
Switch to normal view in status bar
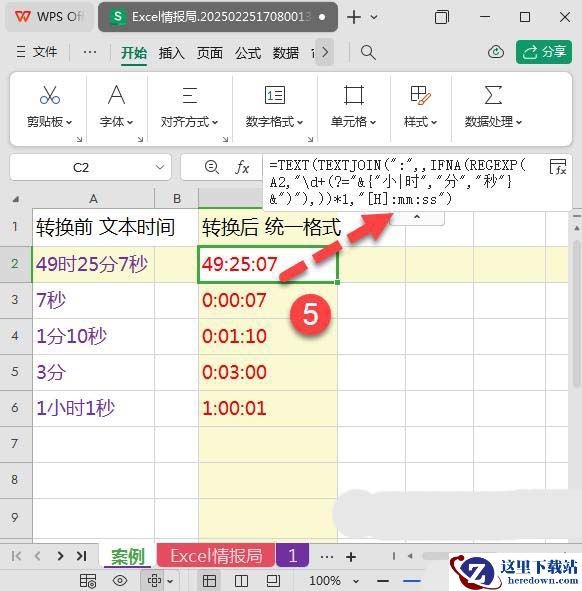209,580
